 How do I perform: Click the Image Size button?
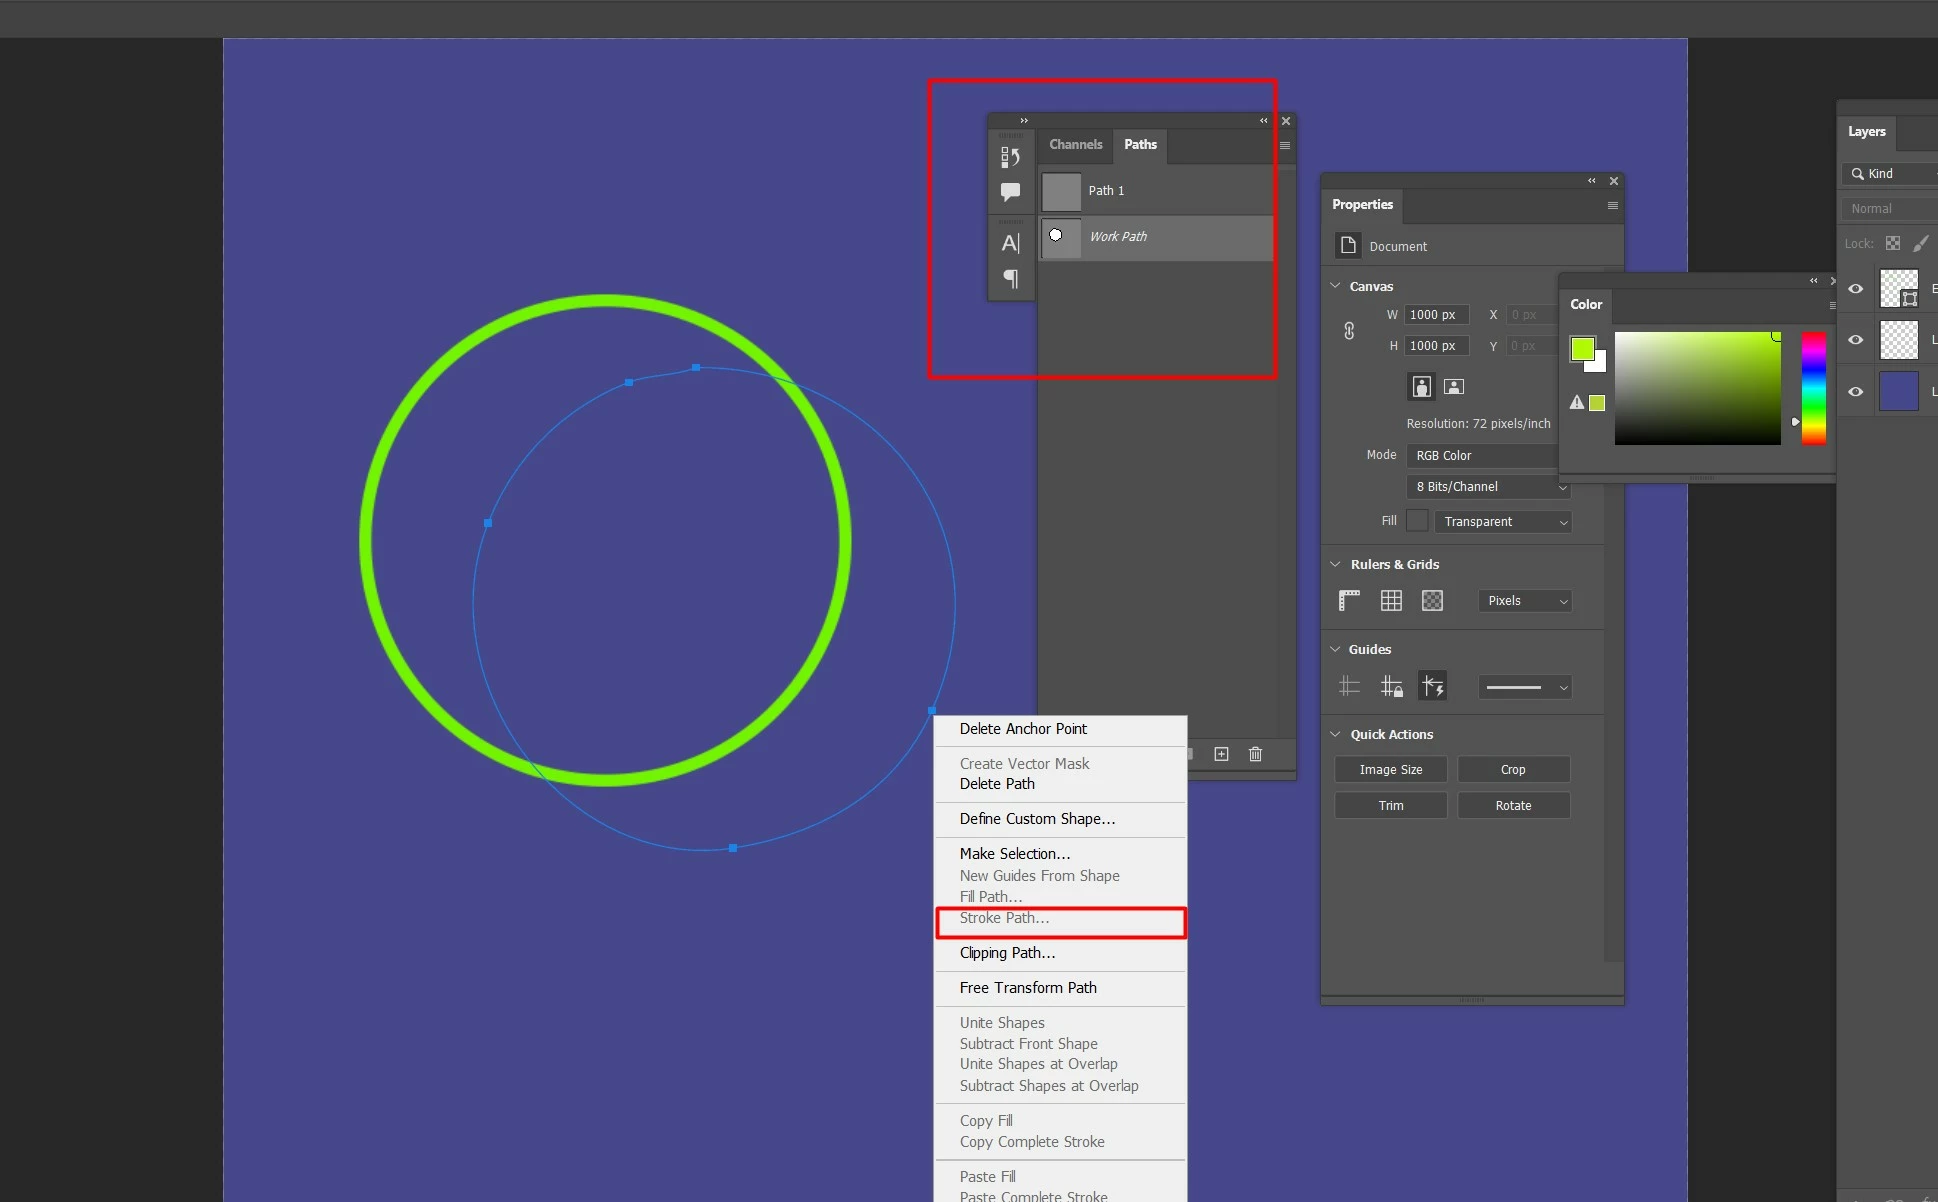[x=1390, y=769]
